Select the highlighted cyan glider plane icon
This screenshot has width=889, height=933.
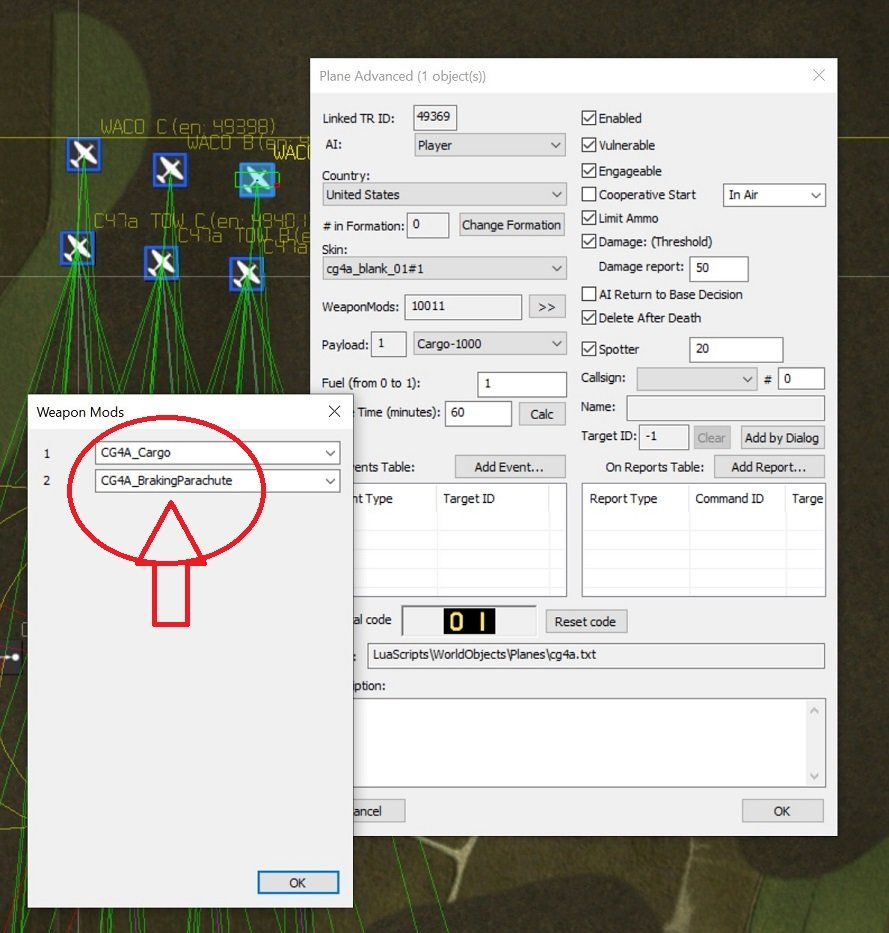[x=257, y=179]
